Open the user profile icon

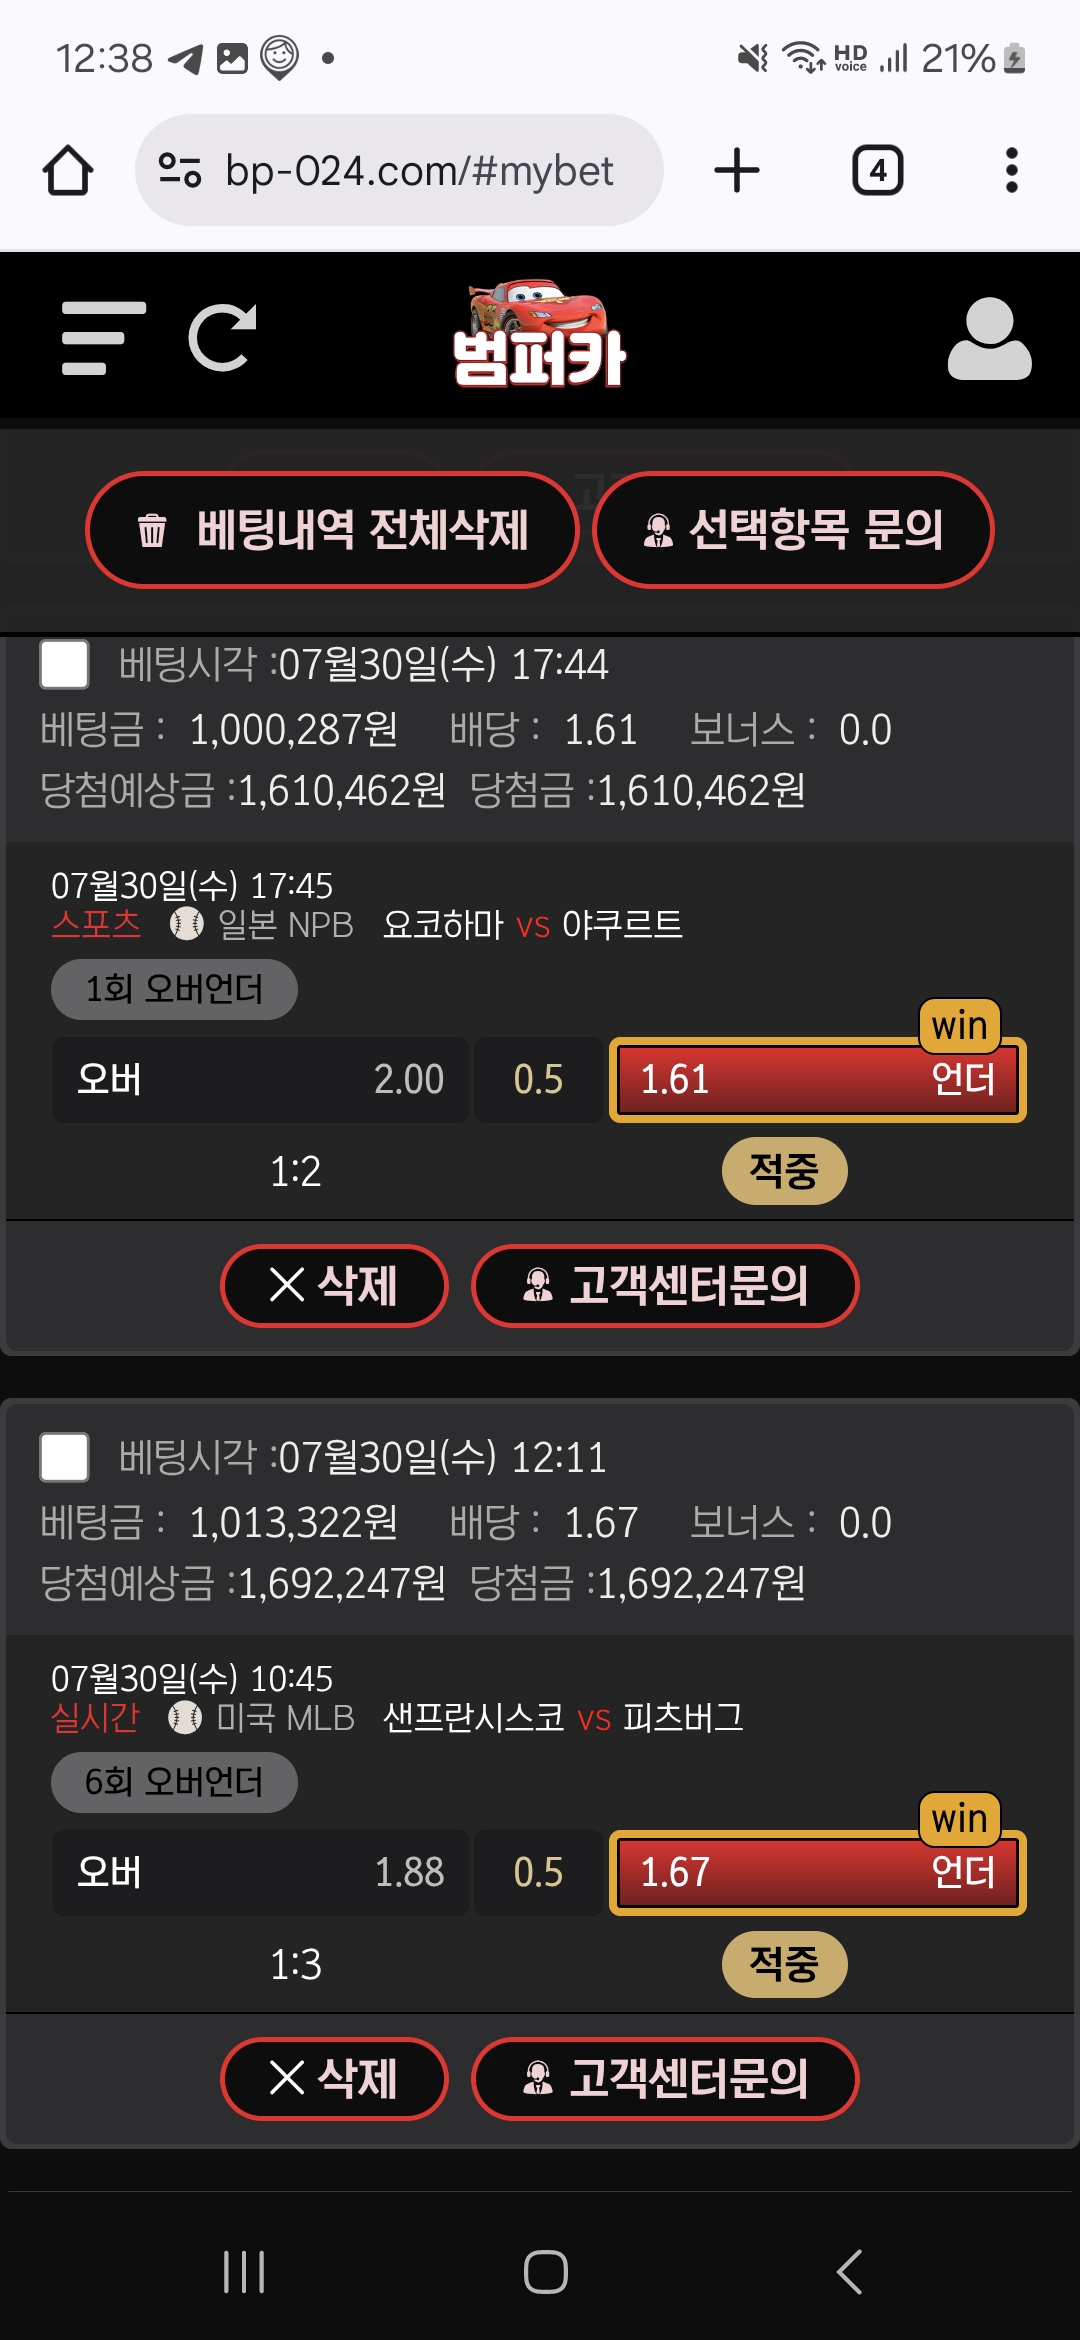pos(989,339)
